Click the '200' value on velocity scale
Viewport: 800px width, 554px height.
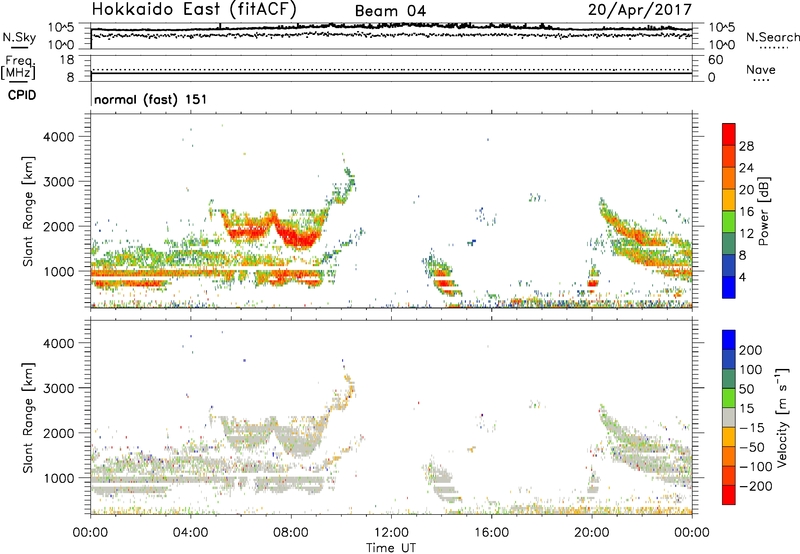click(751, 350)
